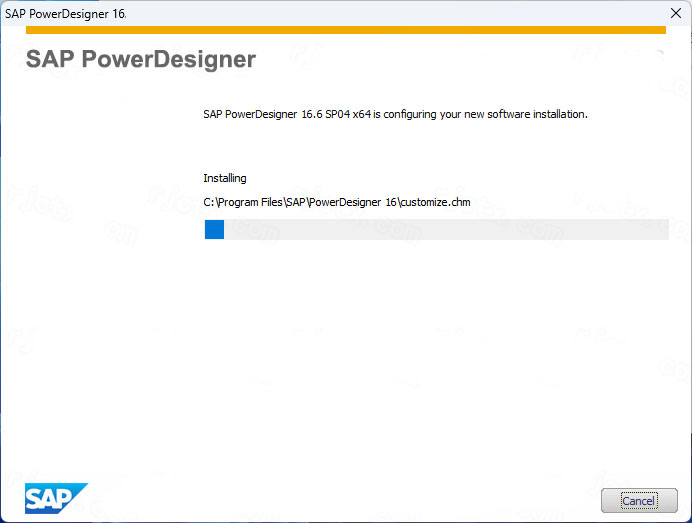
Task: Click the window title text SAP PowerDesigner 16
Action: pyautogui.click(x=65, y=14)
